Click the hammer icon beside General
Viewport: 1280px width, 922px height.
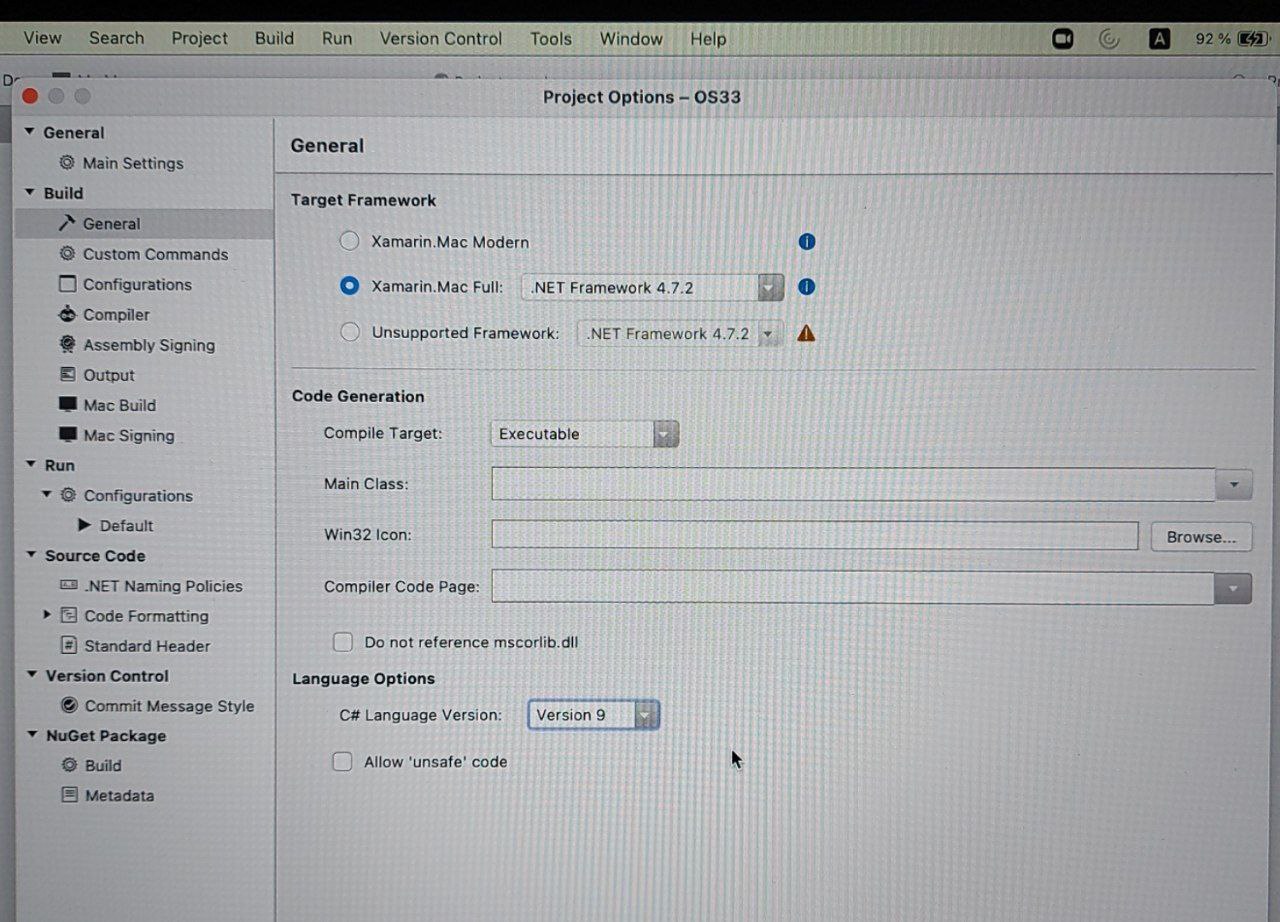coord(67,223)
